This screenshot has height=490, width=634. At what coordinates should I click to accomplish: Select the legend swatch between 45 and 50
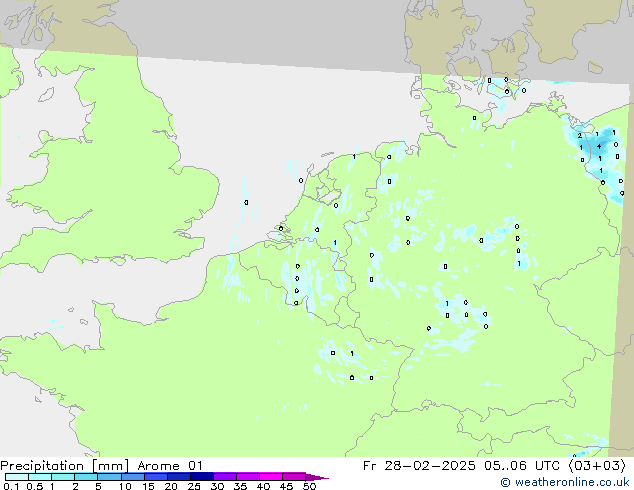click(294, 477)
